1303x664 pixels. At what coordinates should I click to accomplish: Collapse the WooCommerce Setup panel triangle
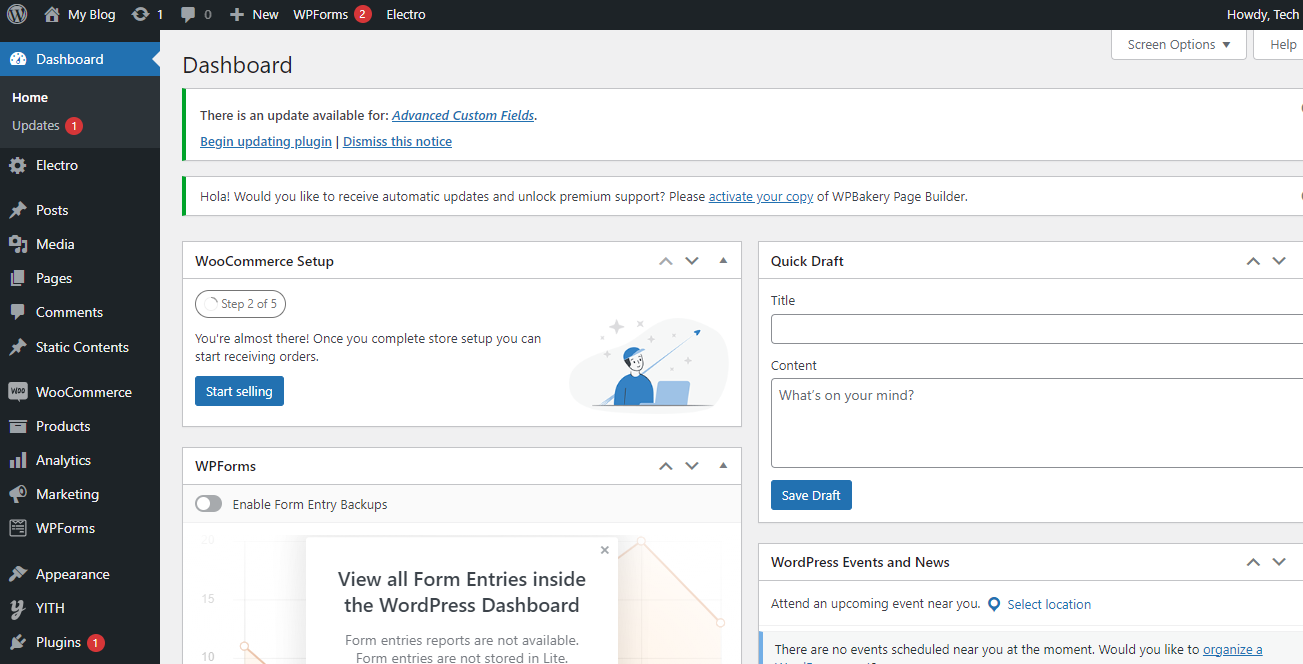tap(723, 261)
